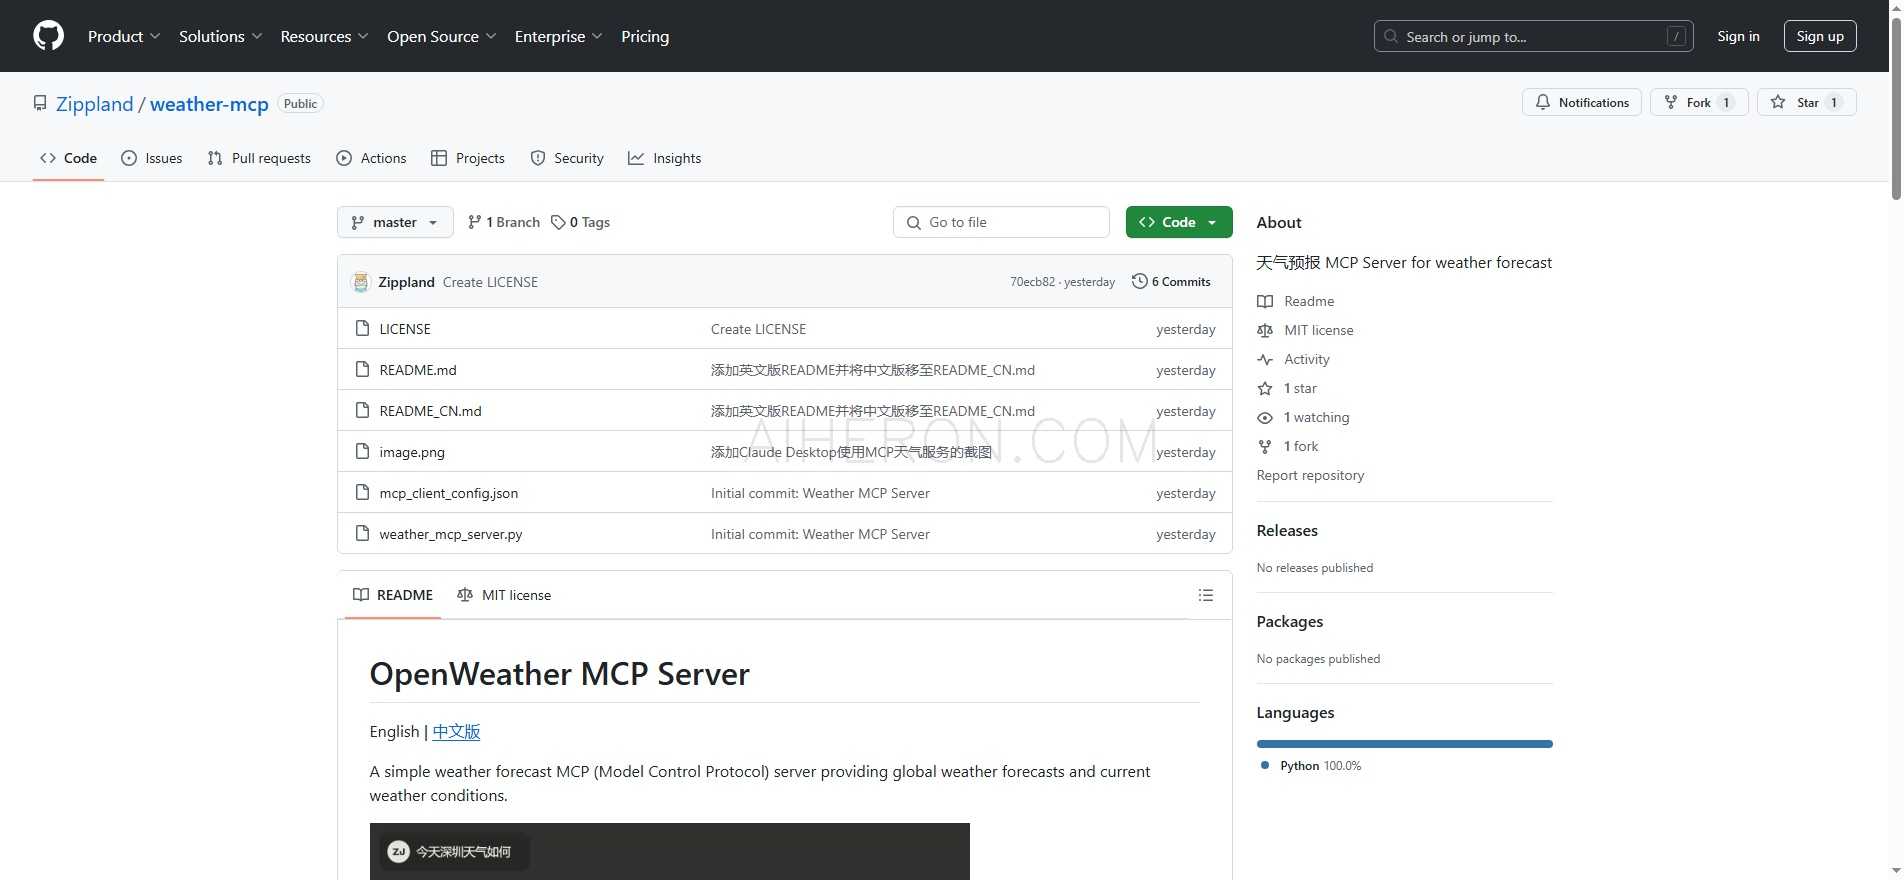Click the Python language progress bar
The width and height of the screenshot is (1904, 880).
pyautogui.click(x=1404, y=744)
